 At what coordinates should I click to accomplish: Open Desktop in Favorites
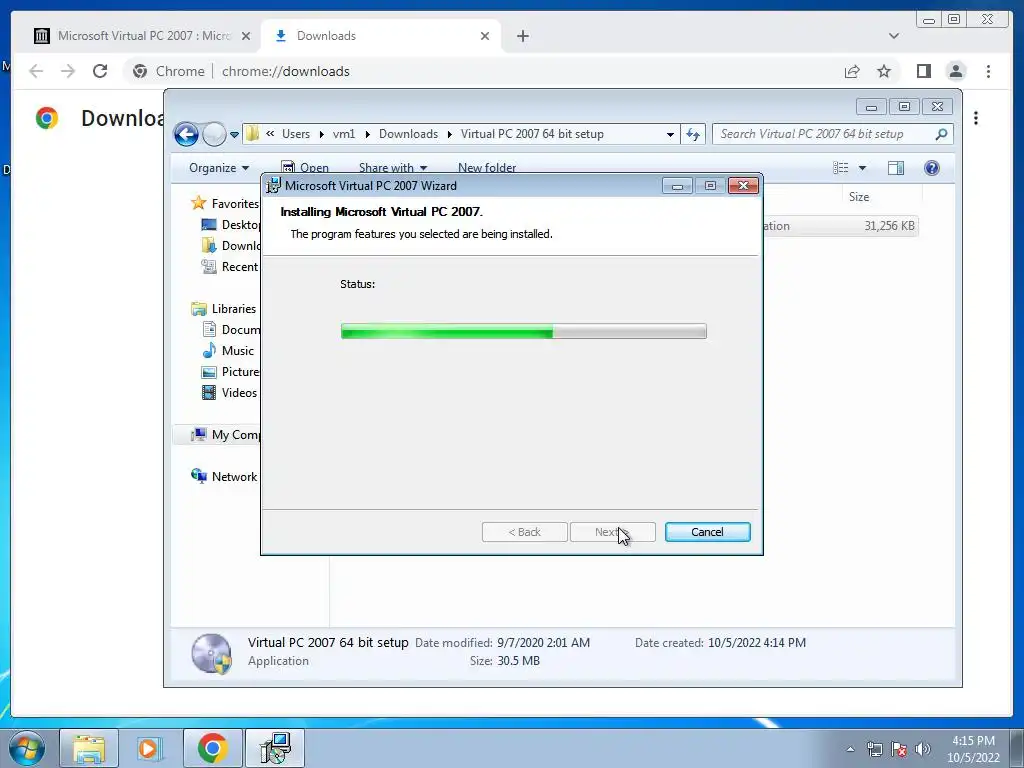(230, 225)
